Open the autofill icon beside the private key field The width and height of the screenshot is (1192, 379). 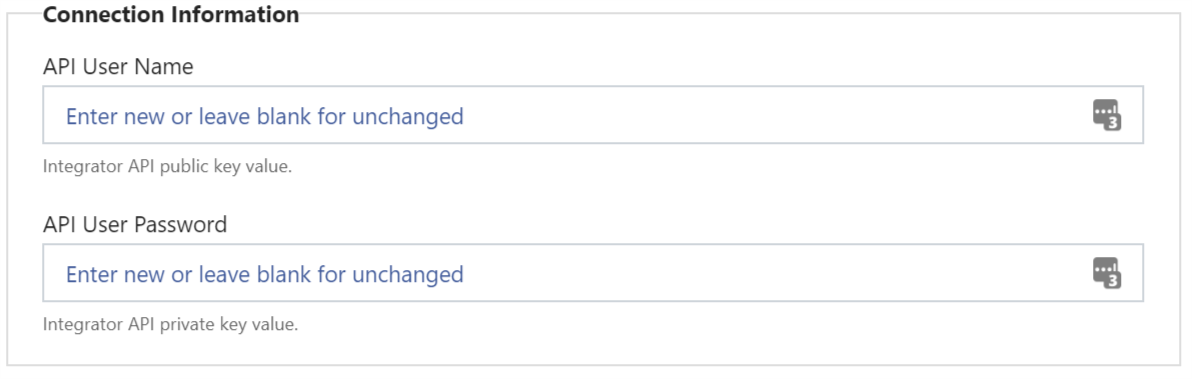[x=1107, y=273]
